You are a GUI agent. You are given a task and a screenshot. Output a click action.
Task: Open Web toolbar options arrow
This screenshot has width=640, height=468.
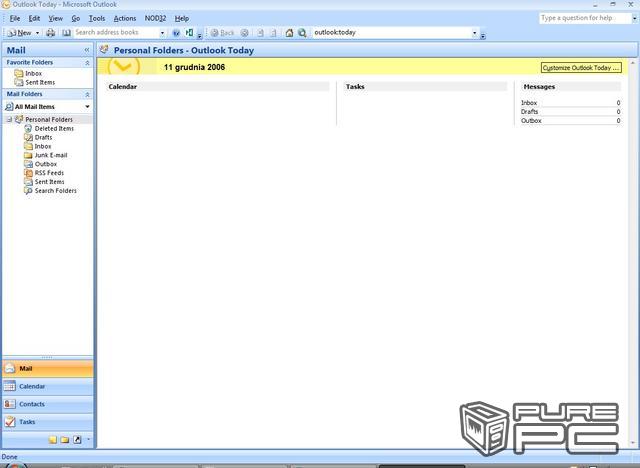pyautogui.click(x=483, y=36)
